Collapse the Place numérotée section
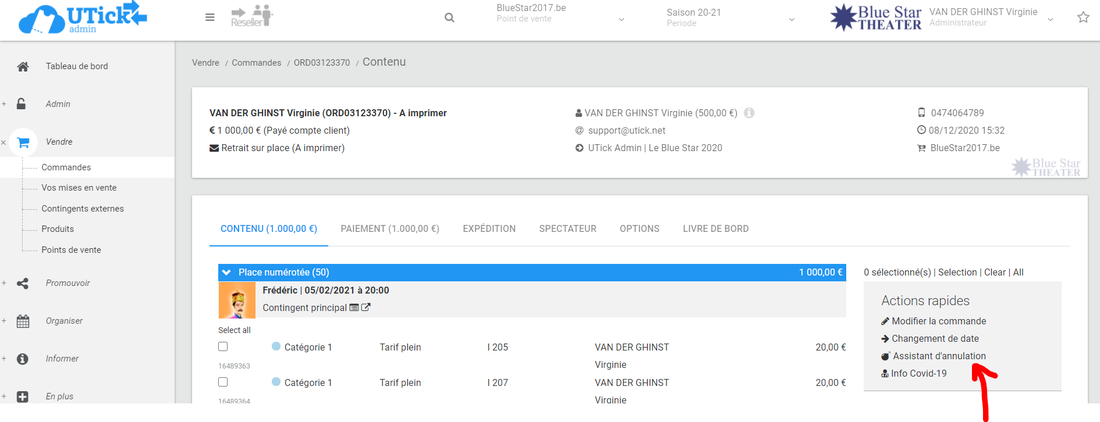Screen dimensions: 1100x422 227,272
